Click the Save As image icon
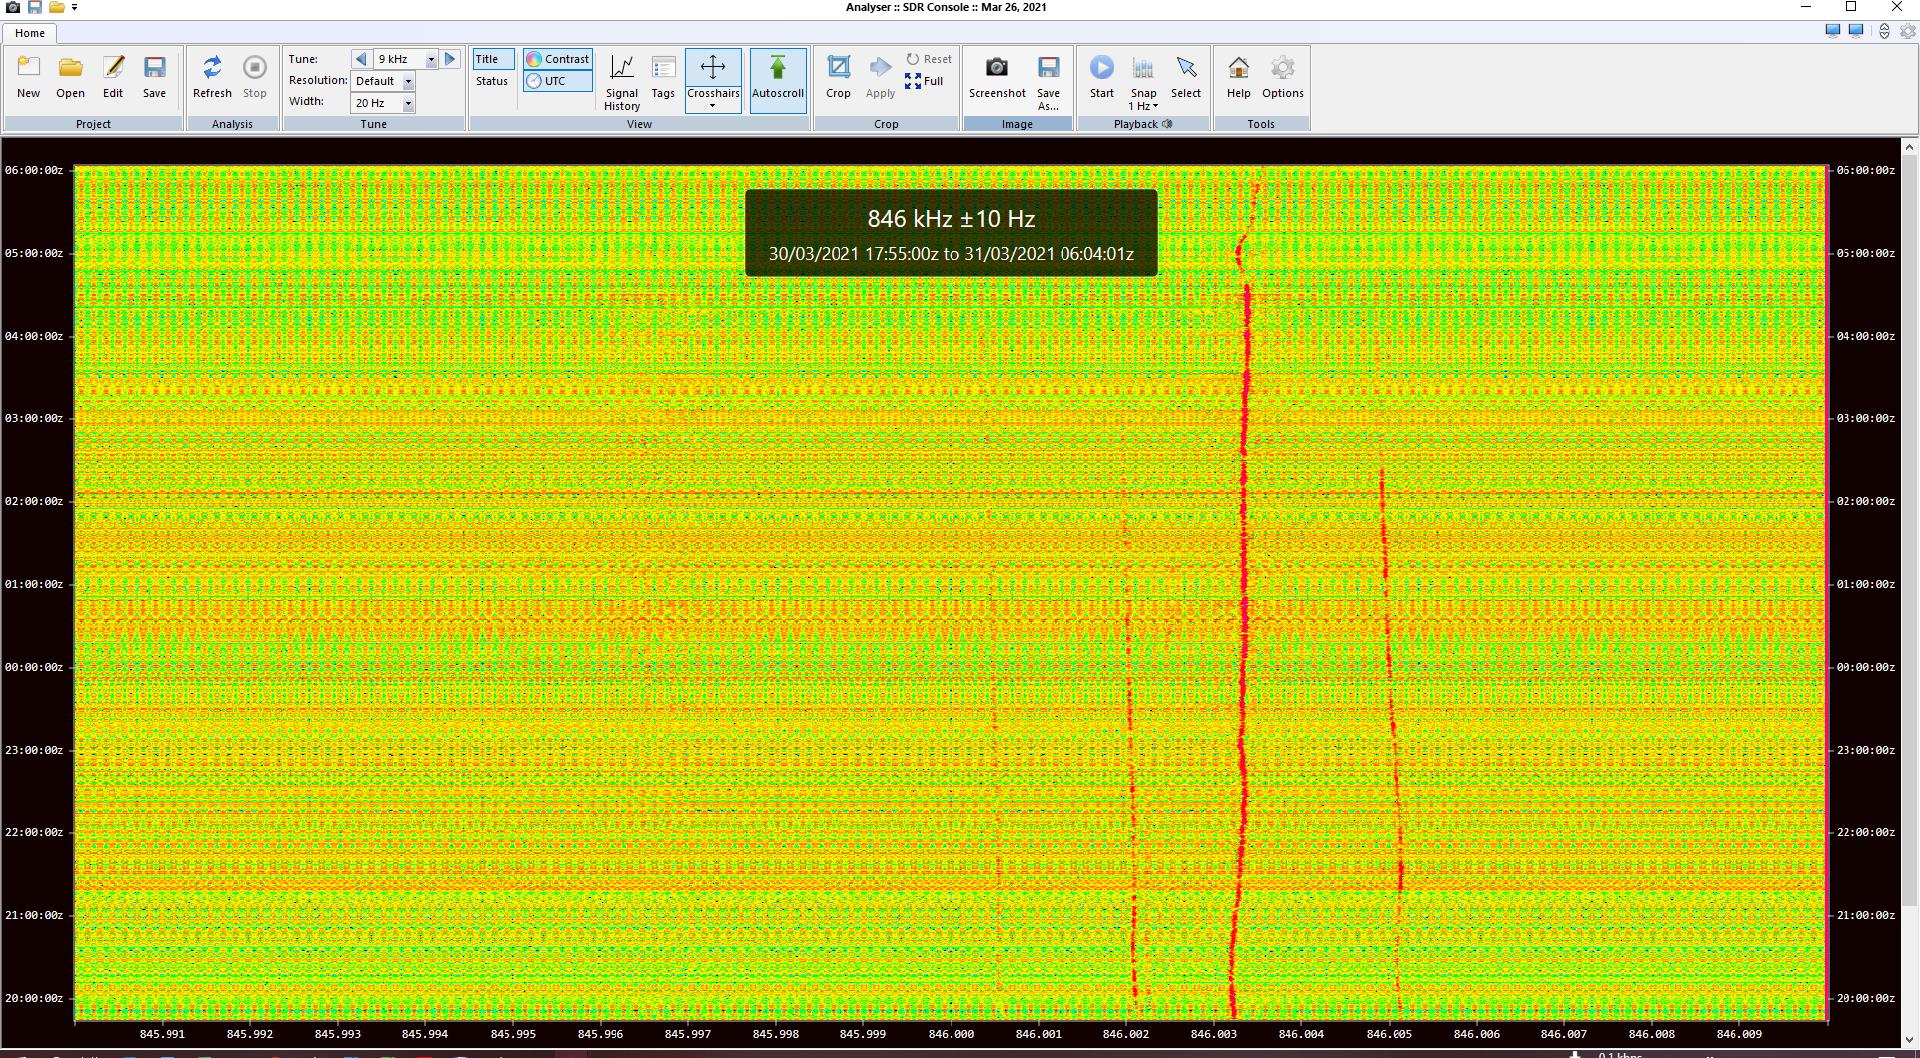This screenshot has width=1920, height=1058. point(1048,79)
